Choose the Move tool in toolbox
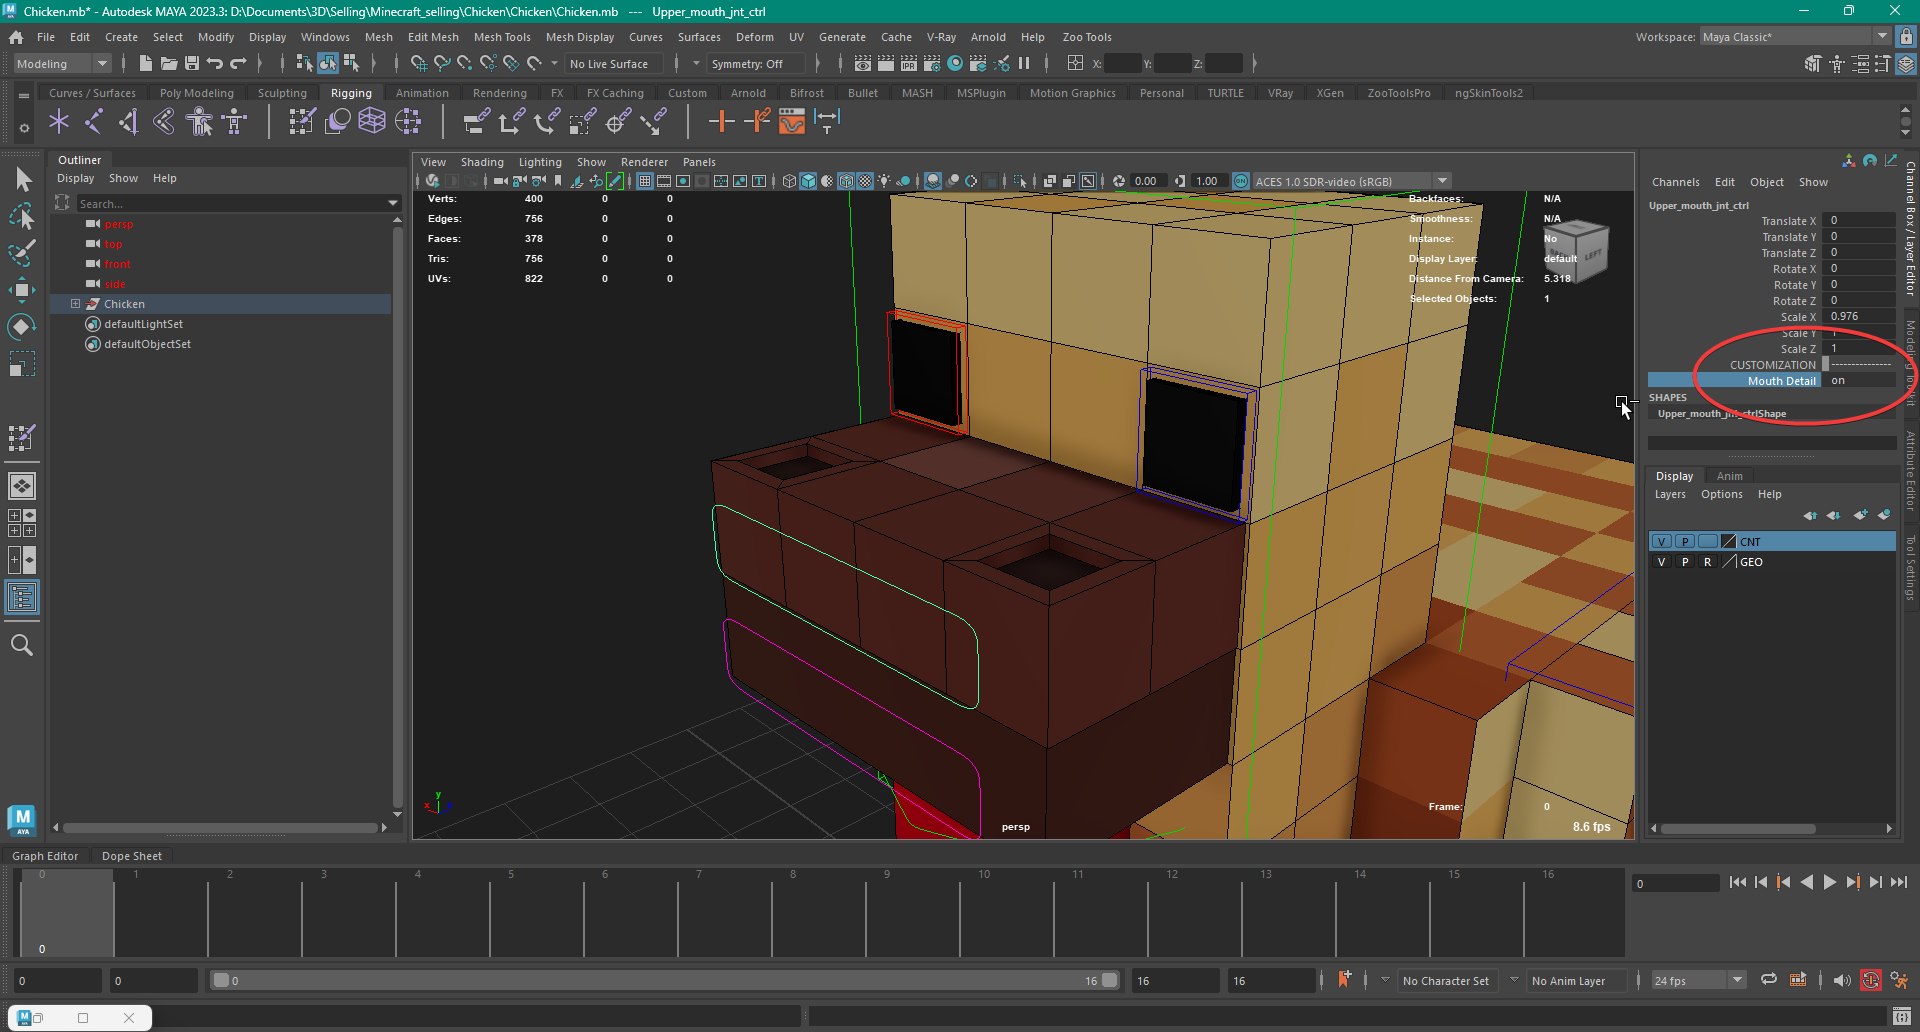This screenshot has width=1920, height=1032. [x=22, y=290]
